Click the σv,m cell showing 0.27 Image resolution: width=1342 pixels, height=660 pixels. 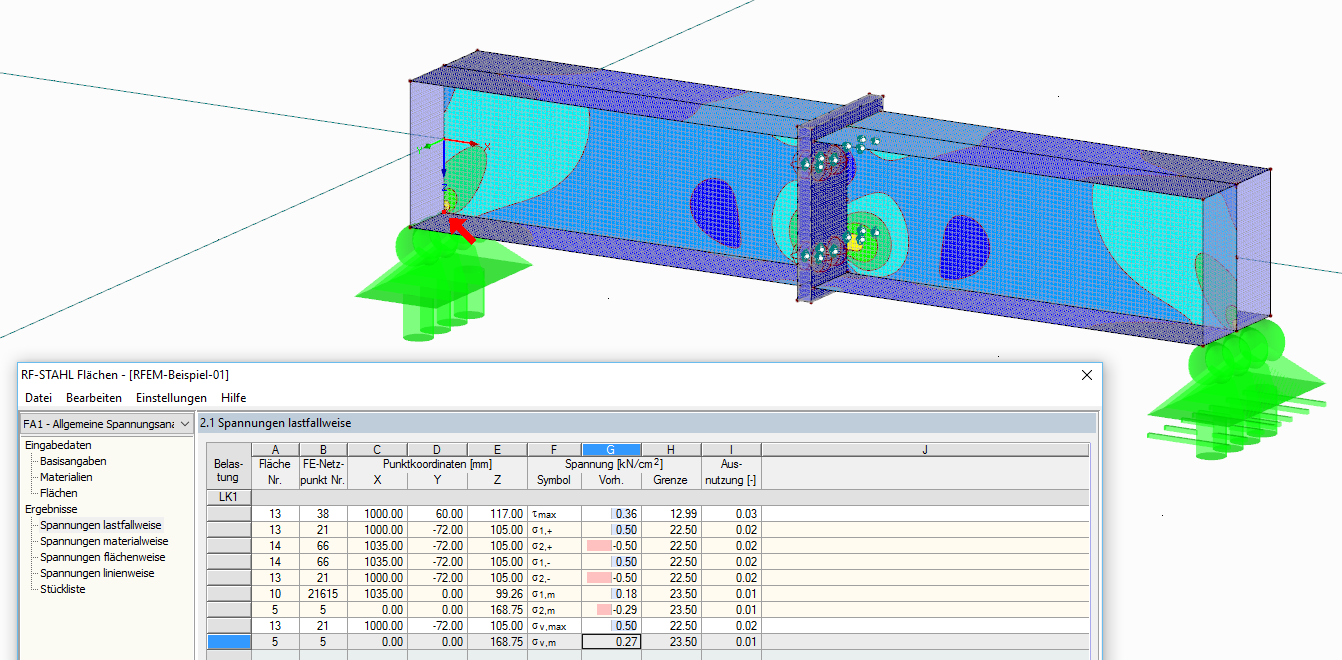point(611,642)
